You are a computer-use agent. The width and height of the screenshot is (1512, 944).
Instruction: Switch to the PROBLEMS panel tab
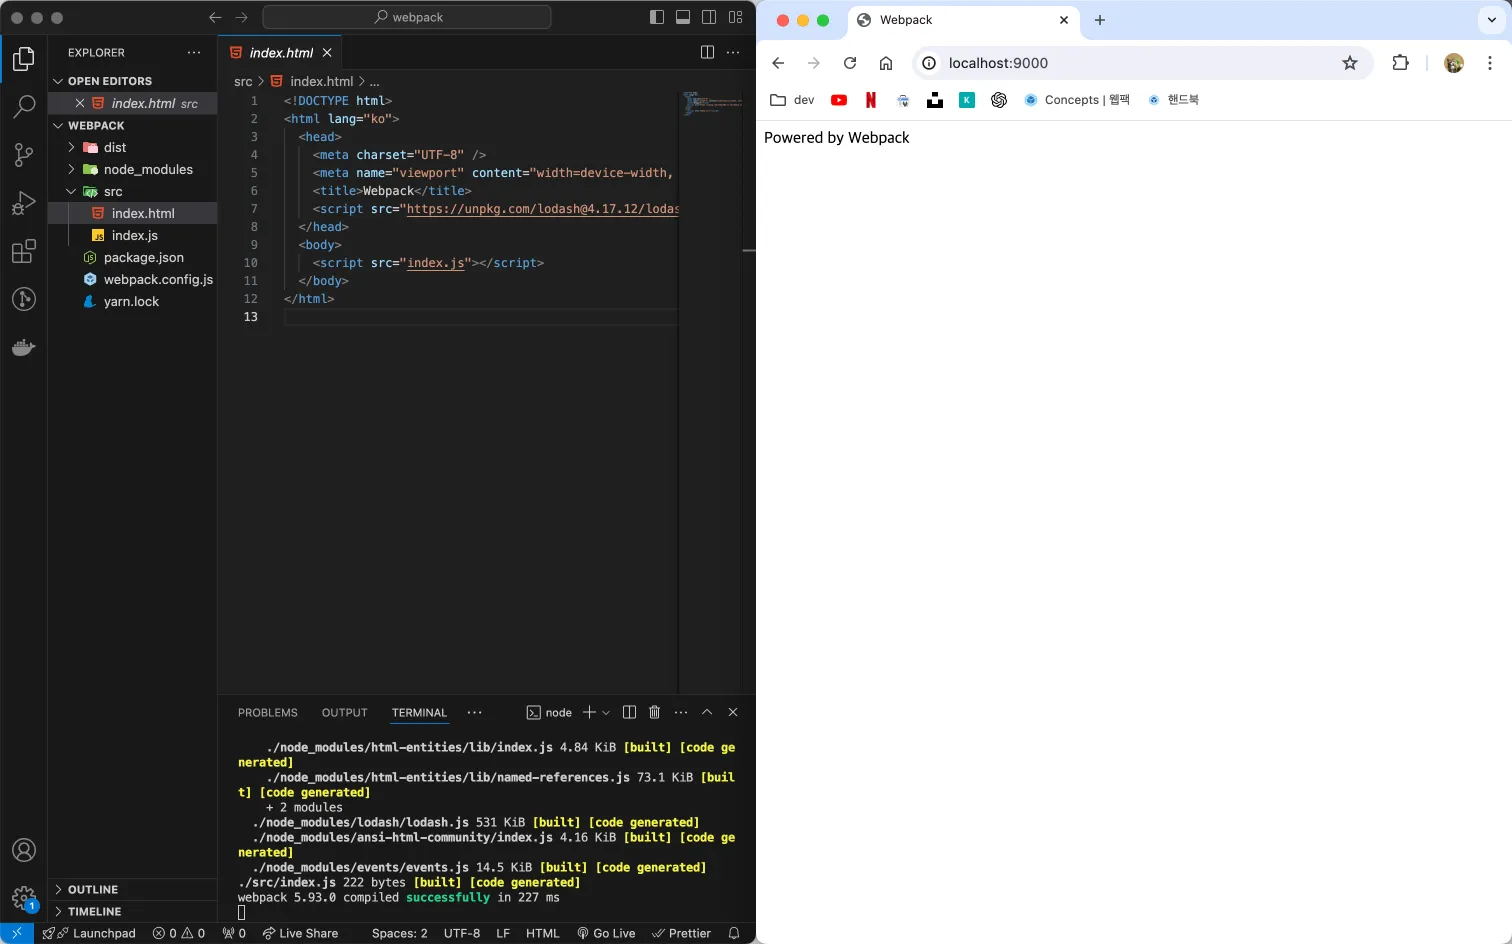(x=267, y=713)
